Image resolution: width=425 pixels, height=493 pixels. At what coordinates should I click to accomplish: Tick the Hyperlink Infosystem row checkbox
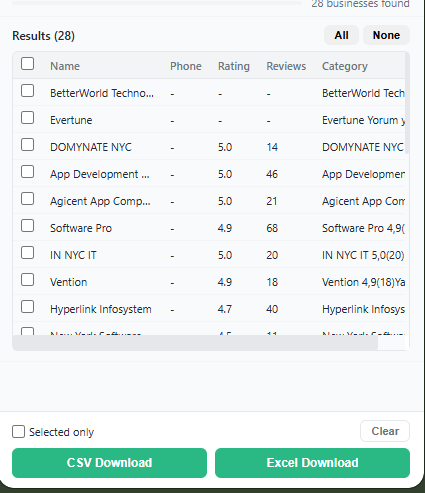pyautogui.click(x=27, y=307)
